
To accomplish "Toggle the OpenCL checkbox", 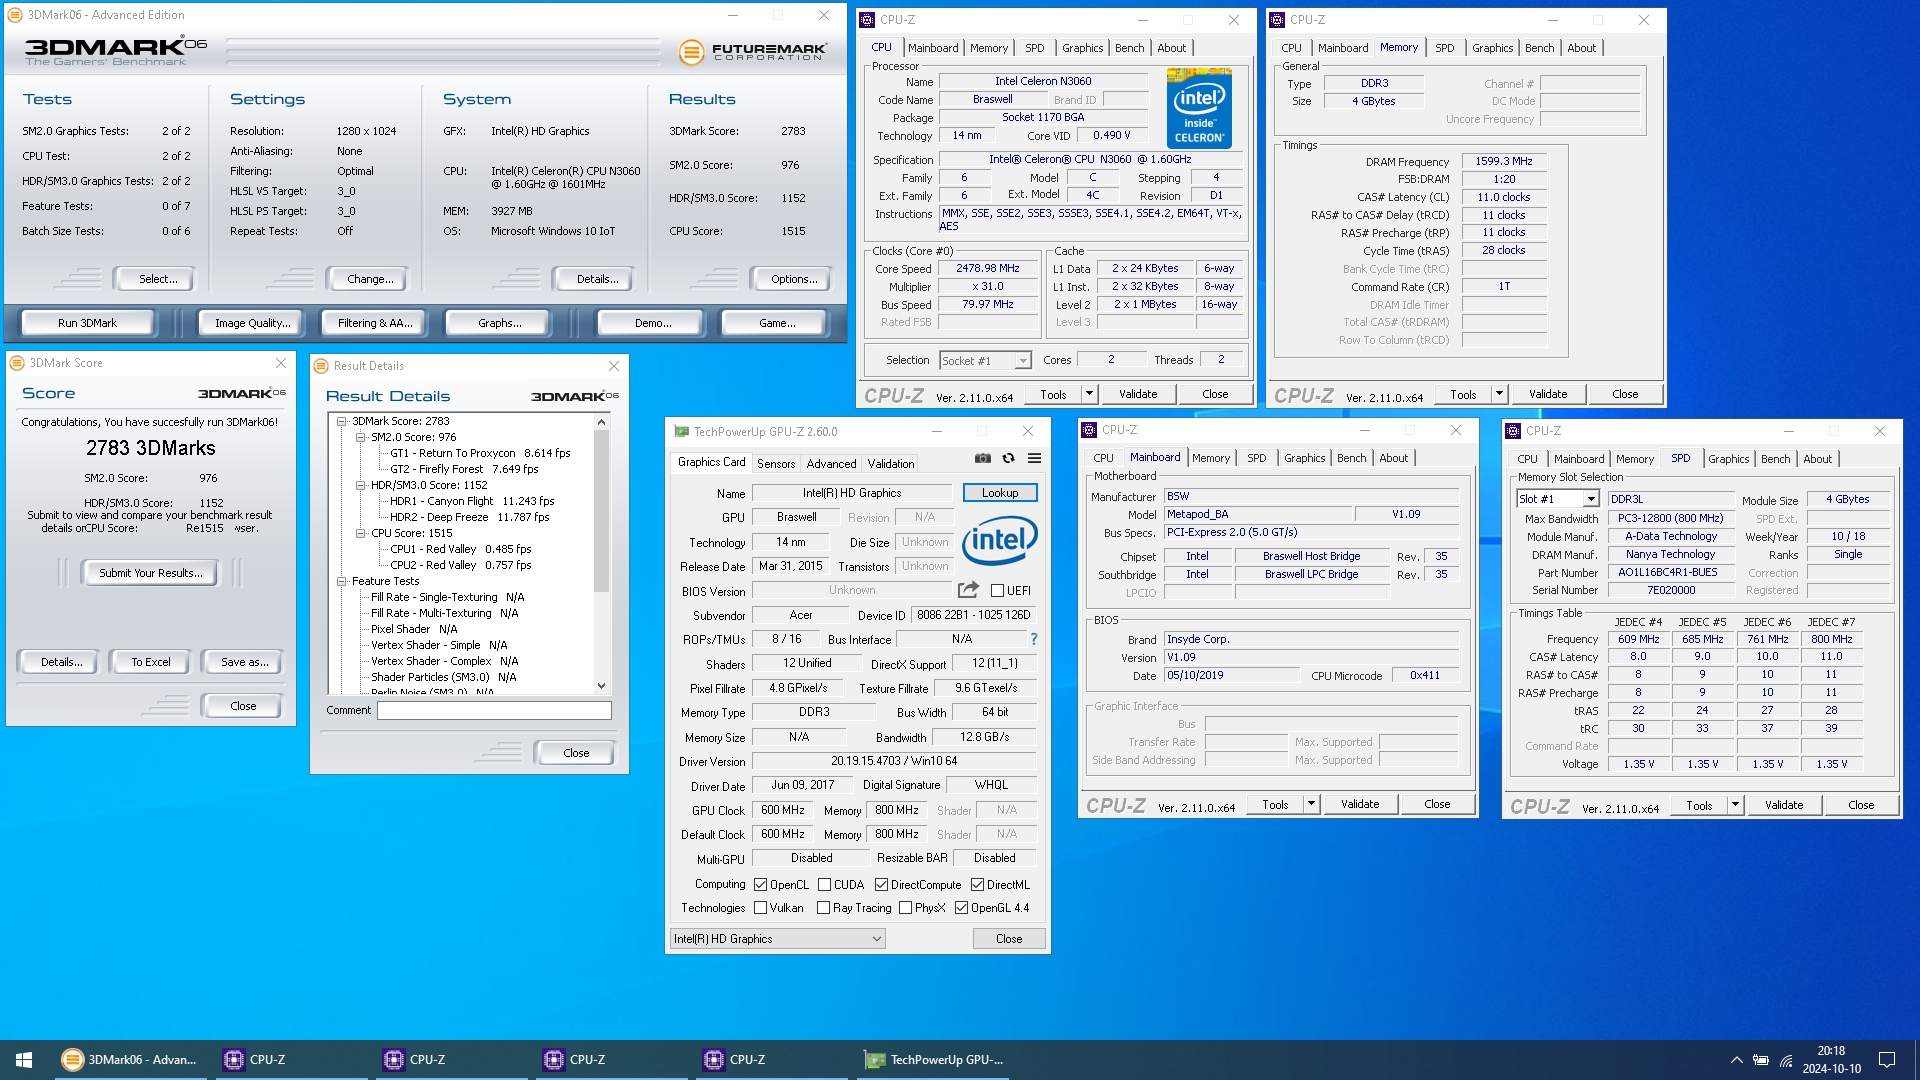I will [761, 885].
